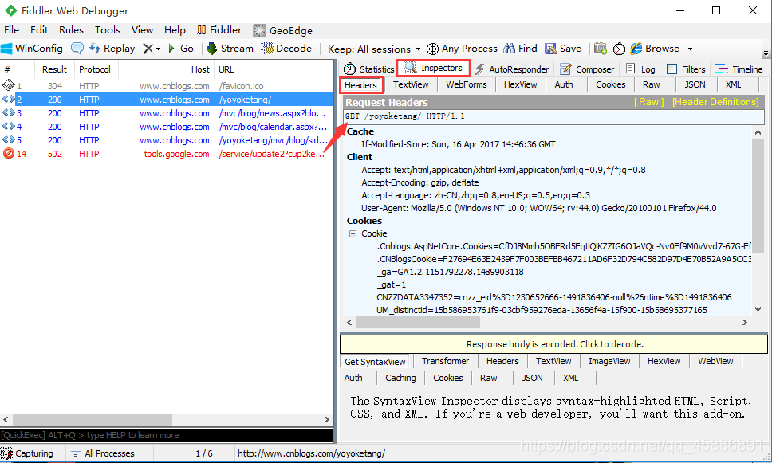Select the request Cookies tab
Image resolution: width=772 pixels, height=464 pixels.
(x=611, y=85)
